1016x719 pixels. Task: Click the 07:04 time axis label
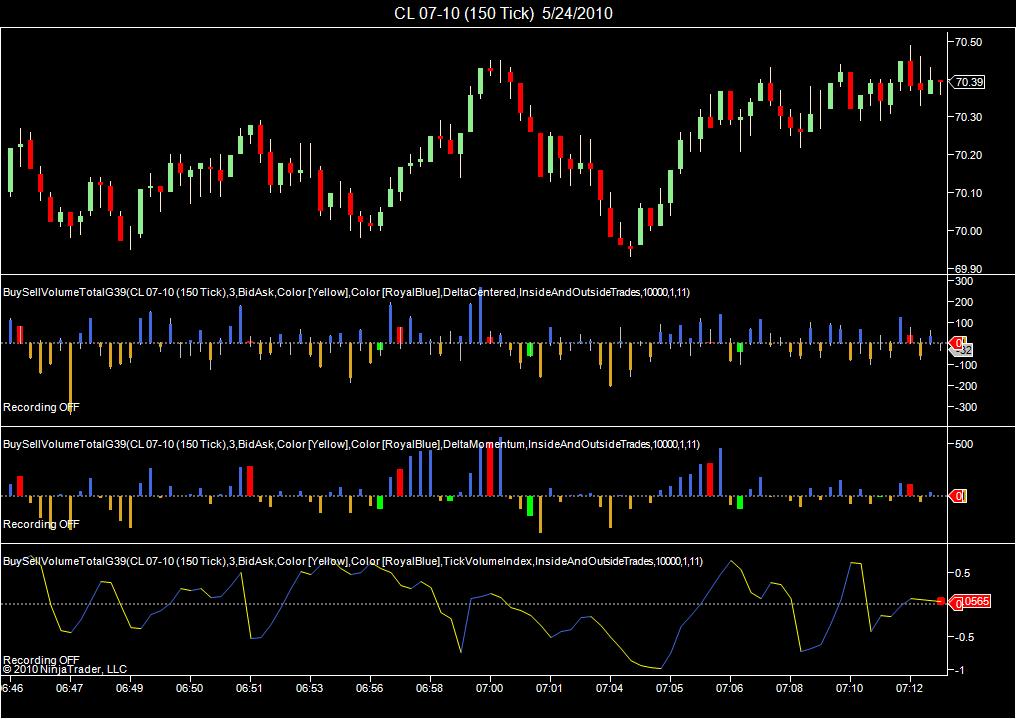pos(610,688)
